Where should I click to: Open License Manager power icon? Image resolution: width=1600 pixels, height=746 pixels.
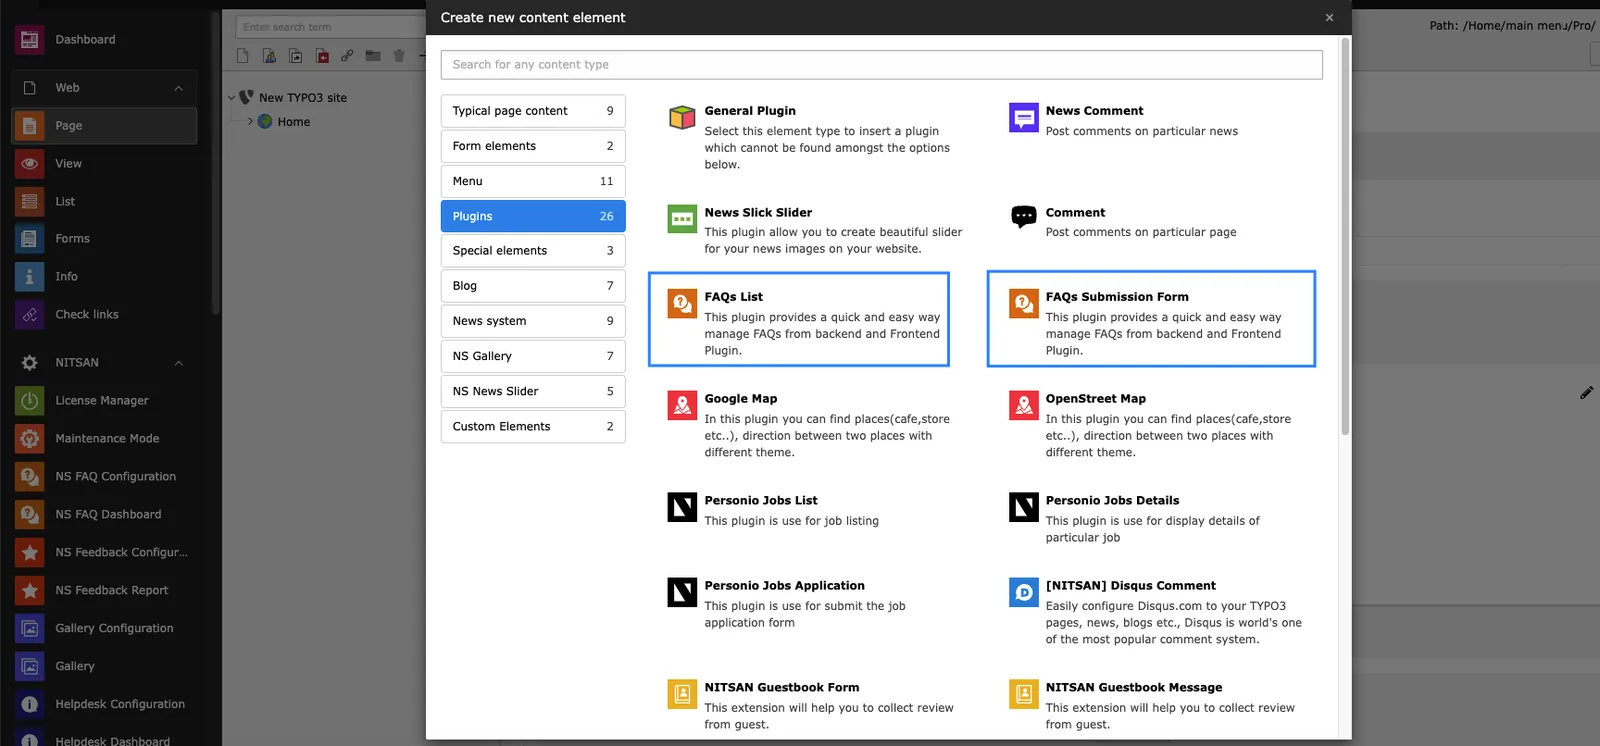click(x=29, y=401)
